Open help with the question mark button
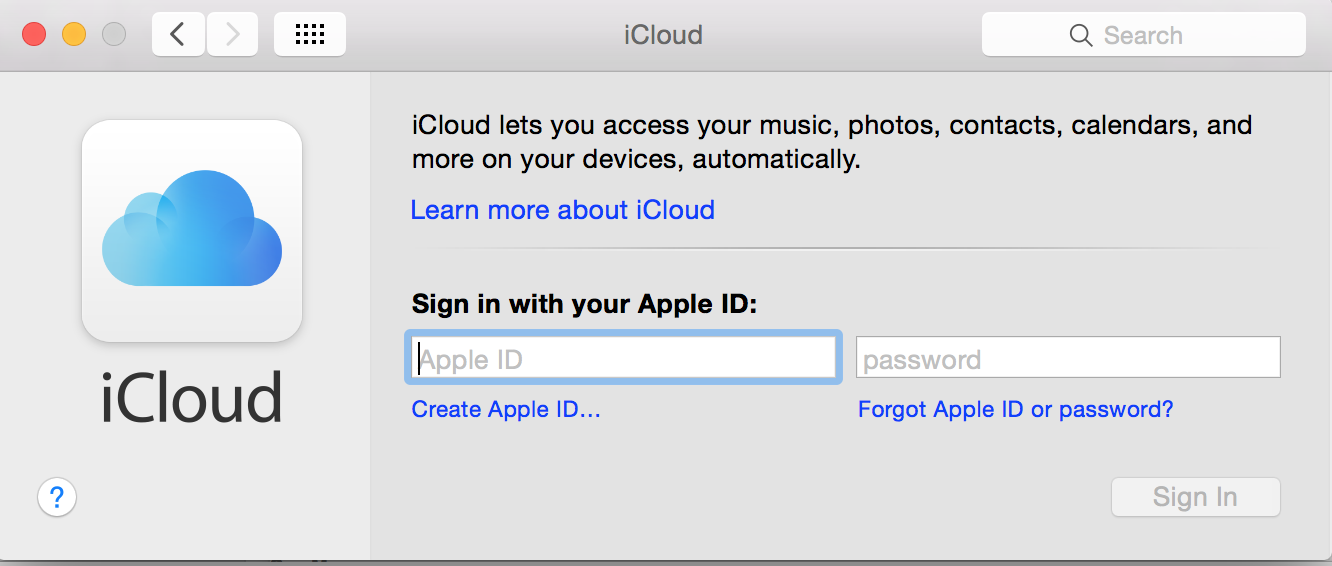The width and height of the screenshot is (1332, 566). (57, 496)
